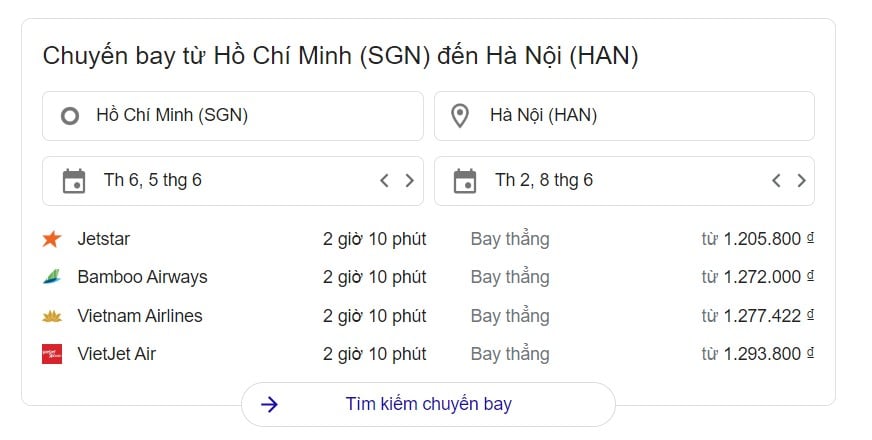Open the Th 2, 8 thg 6 return date
872x440 pixels.
(544, 181)
